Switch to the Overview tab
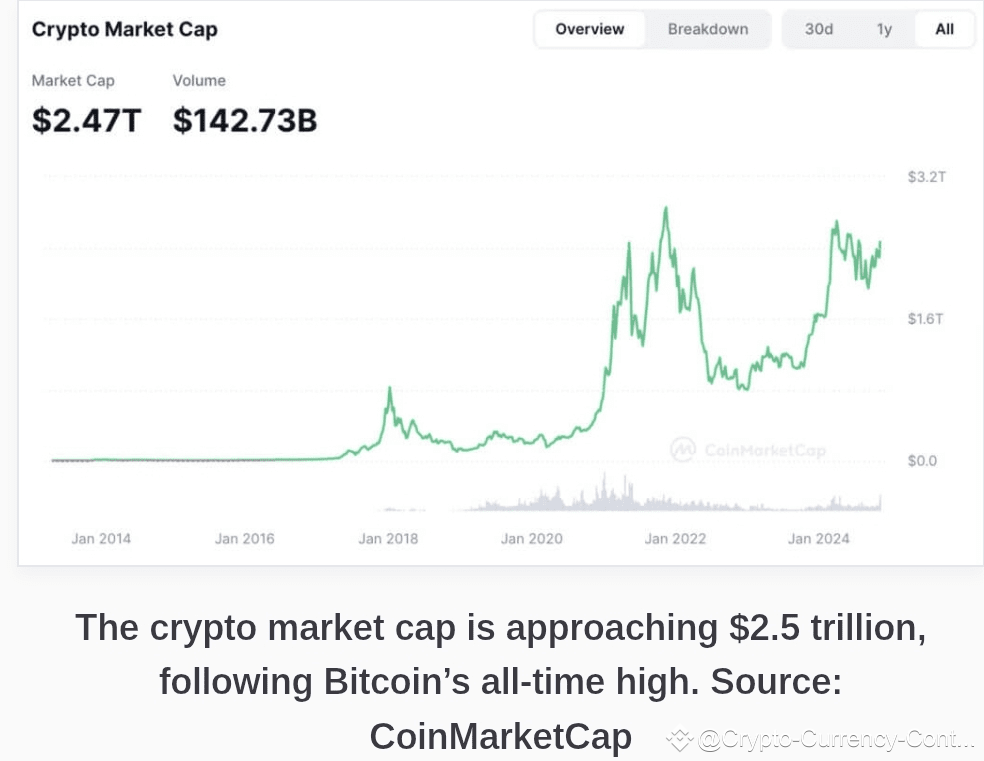984x761 pixels. 589,29
